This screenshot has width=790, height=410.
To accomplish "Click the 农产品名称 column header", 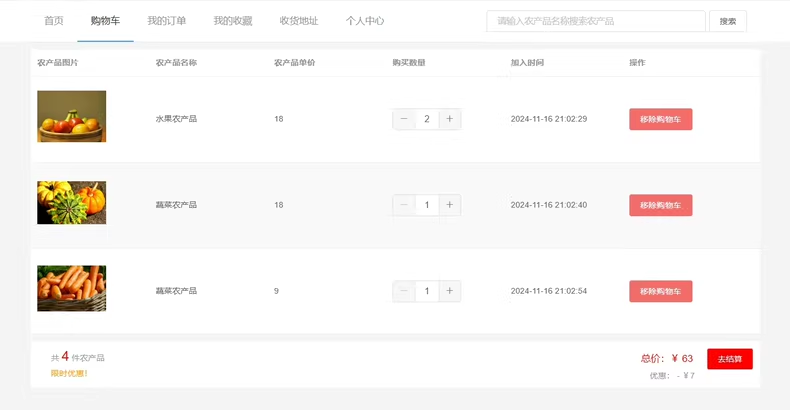I will pyautogui.click(x=176, y=62).
